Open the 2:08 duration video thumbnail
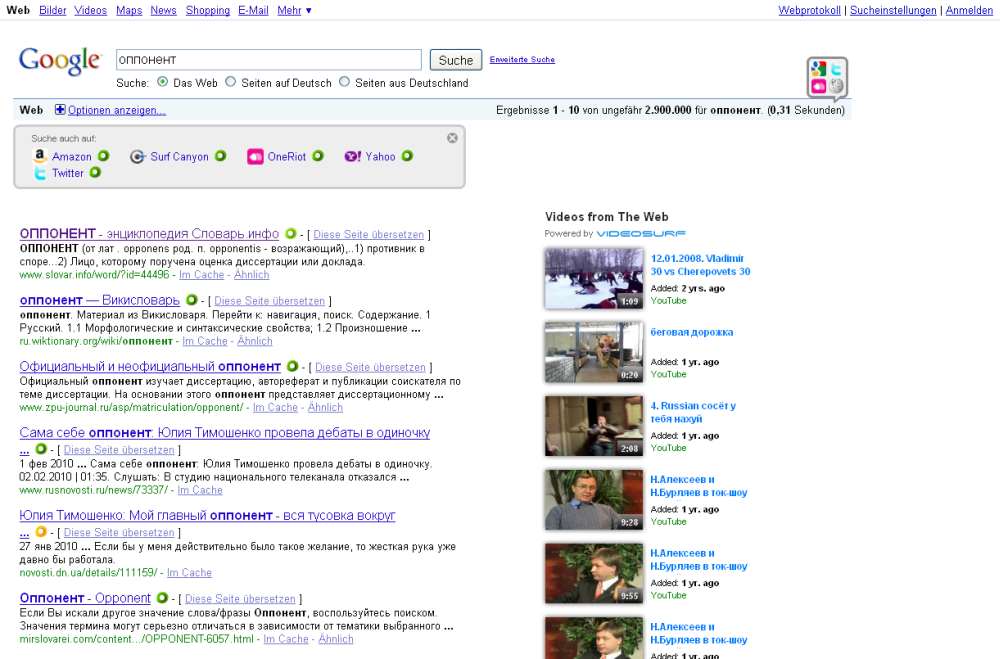Viewport: 1000px width, 659px height. [x=594, y=426]
